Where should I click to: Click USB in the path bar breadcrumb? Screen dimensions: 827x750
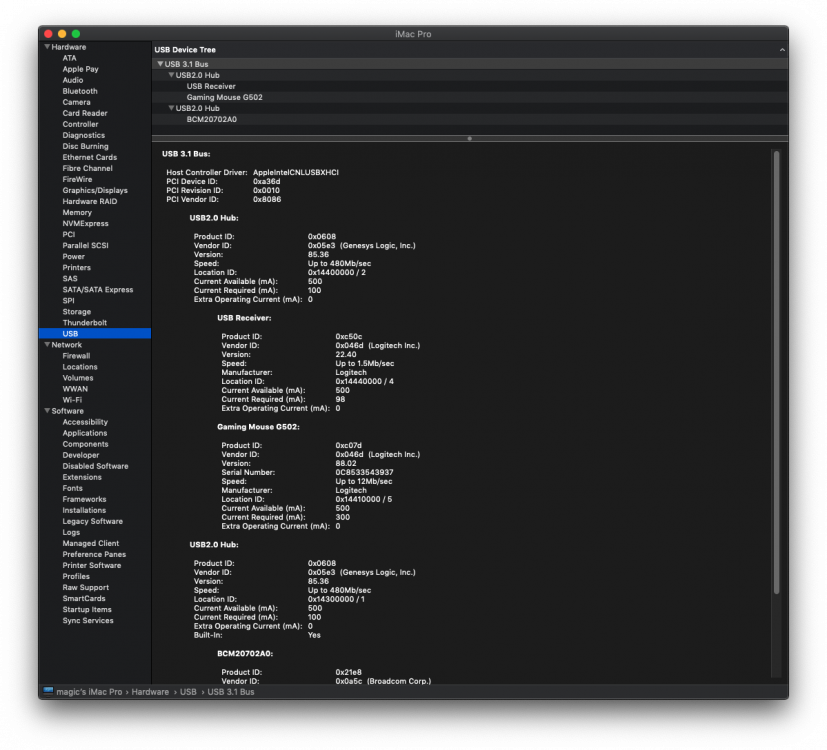pos(188,691)
